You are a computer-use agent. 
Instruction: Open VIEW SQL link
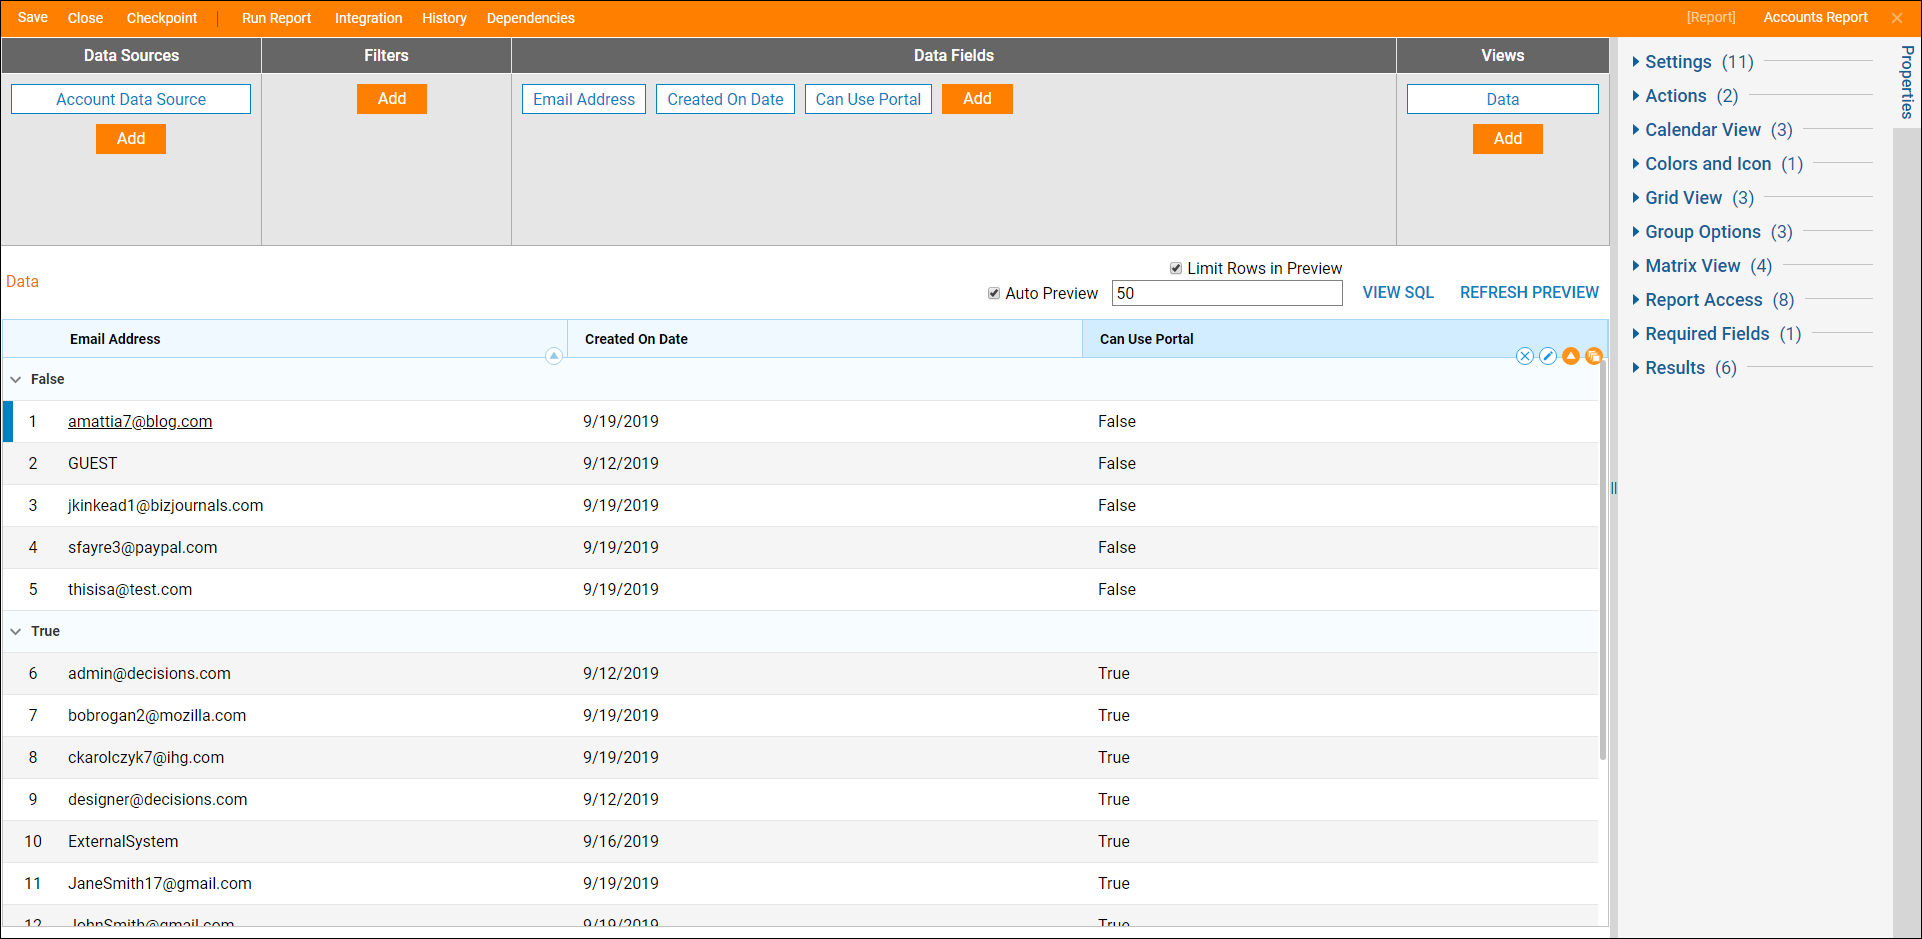point(1398,293)
